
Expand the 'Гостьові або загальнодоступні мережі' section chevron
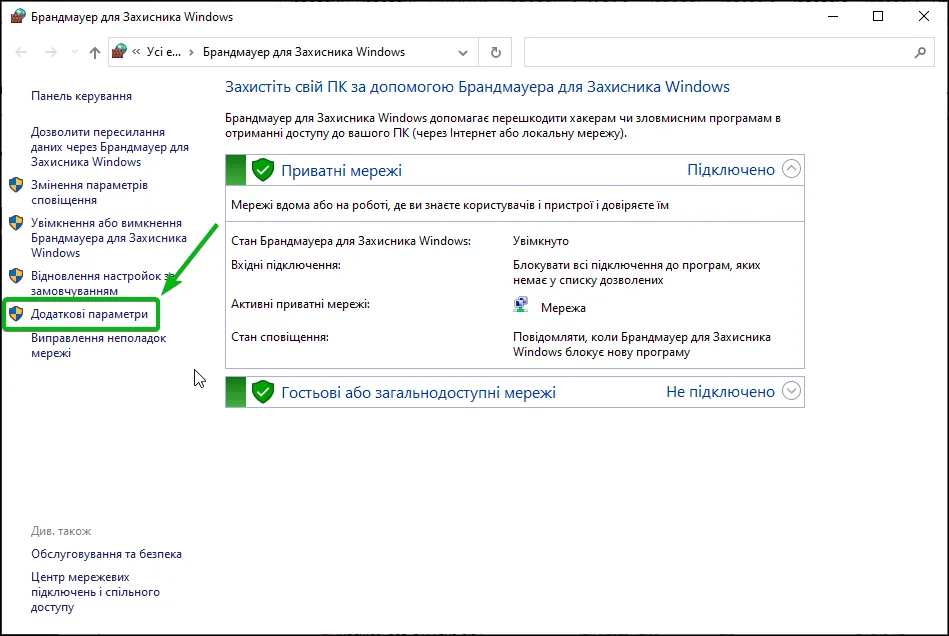[791, 391]
